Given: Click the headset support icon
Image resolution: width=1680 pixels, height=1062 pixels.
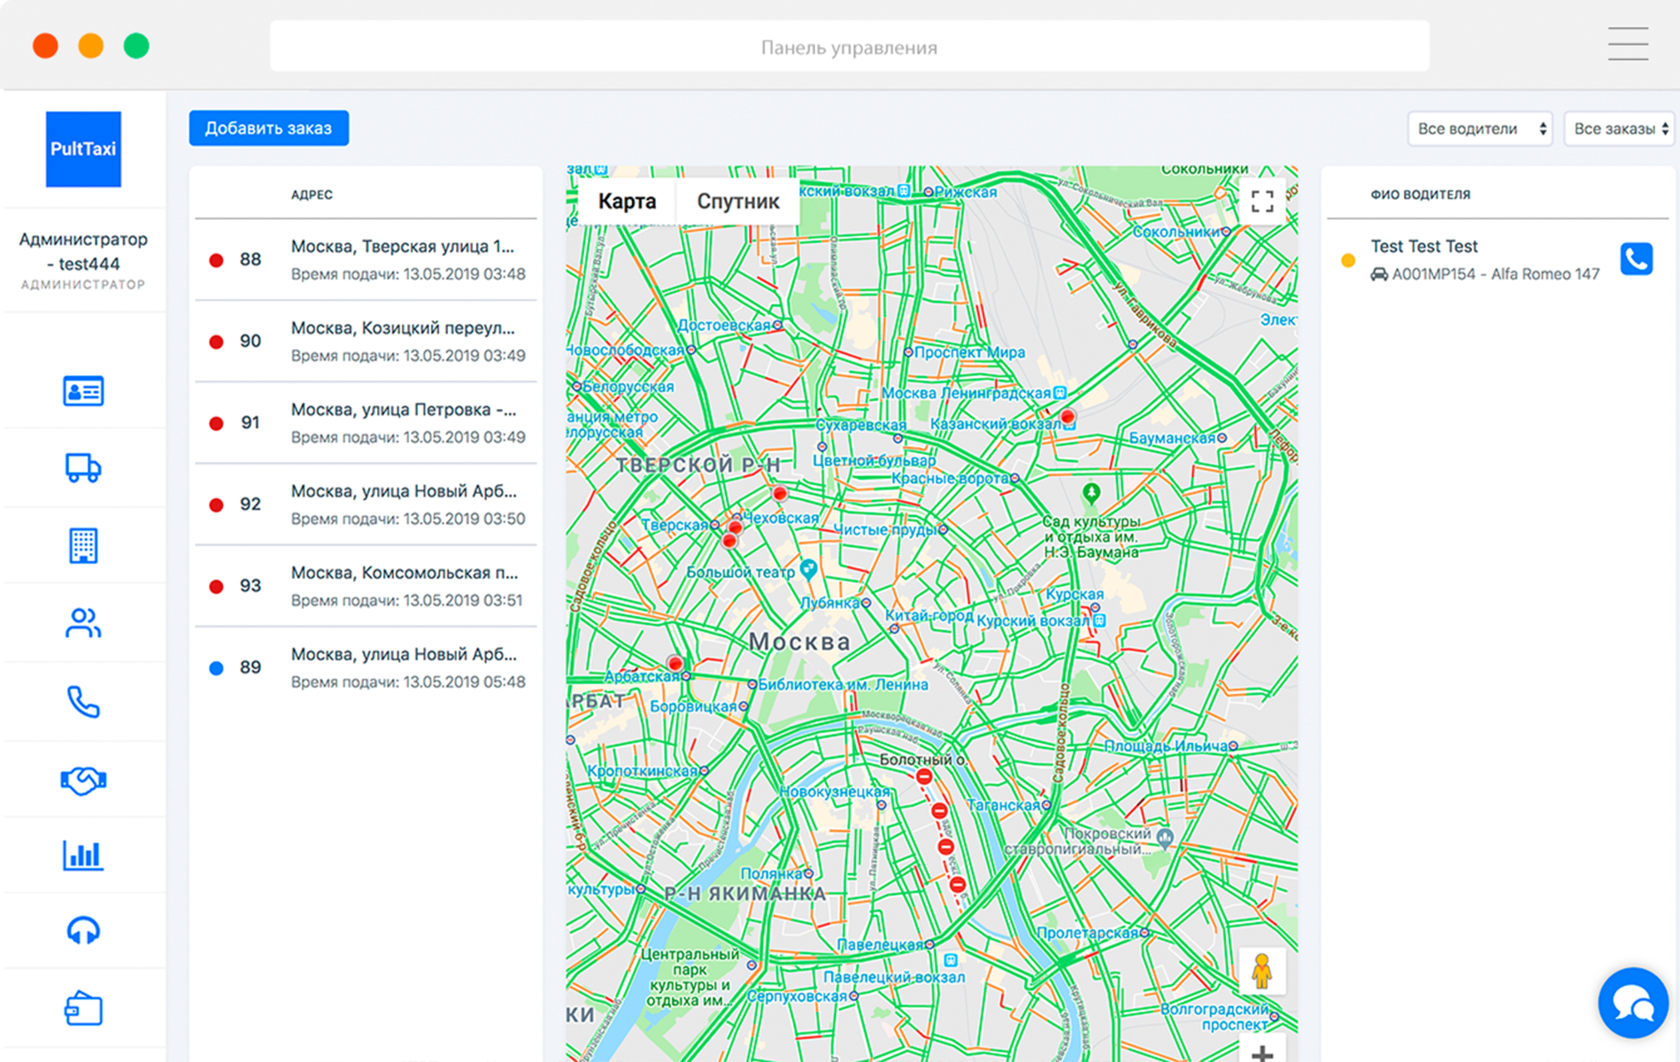Looking at the screenshot, I should click(x=83, y=931).
